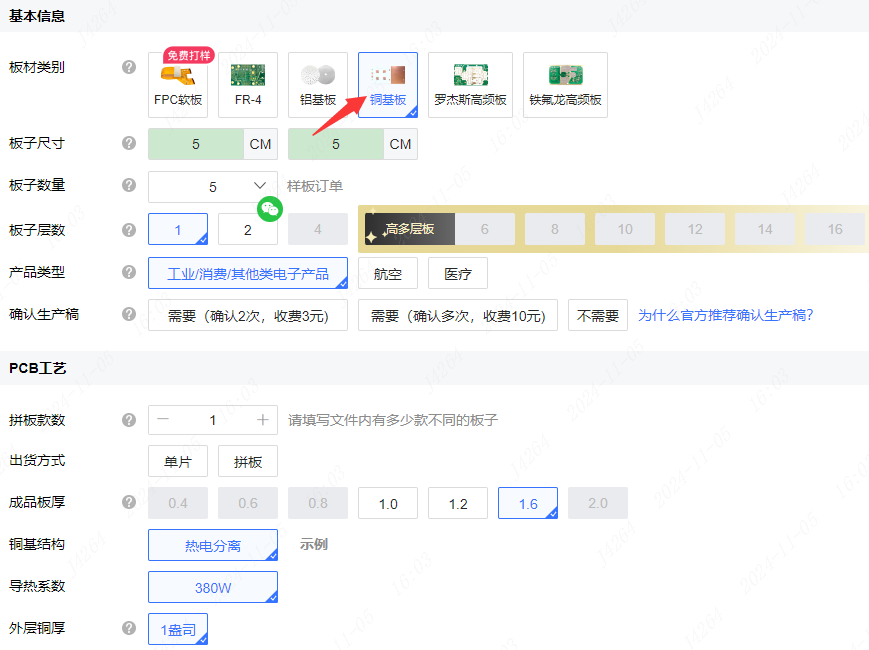869x650 pixels.
Task: Select 医疗 as product type
Action: pos(458,273)
